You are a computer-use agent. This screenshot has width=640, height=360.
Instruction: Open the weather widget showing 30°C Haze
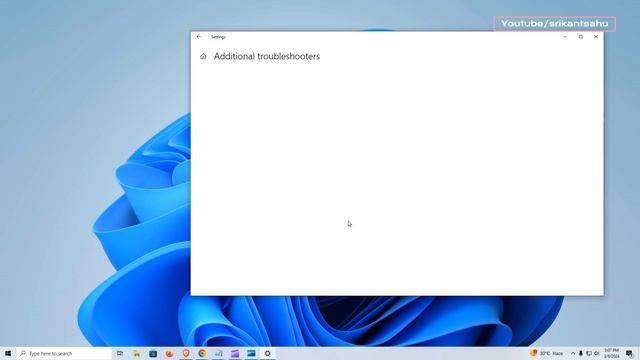pyautogui.click(x=547, y=353)
